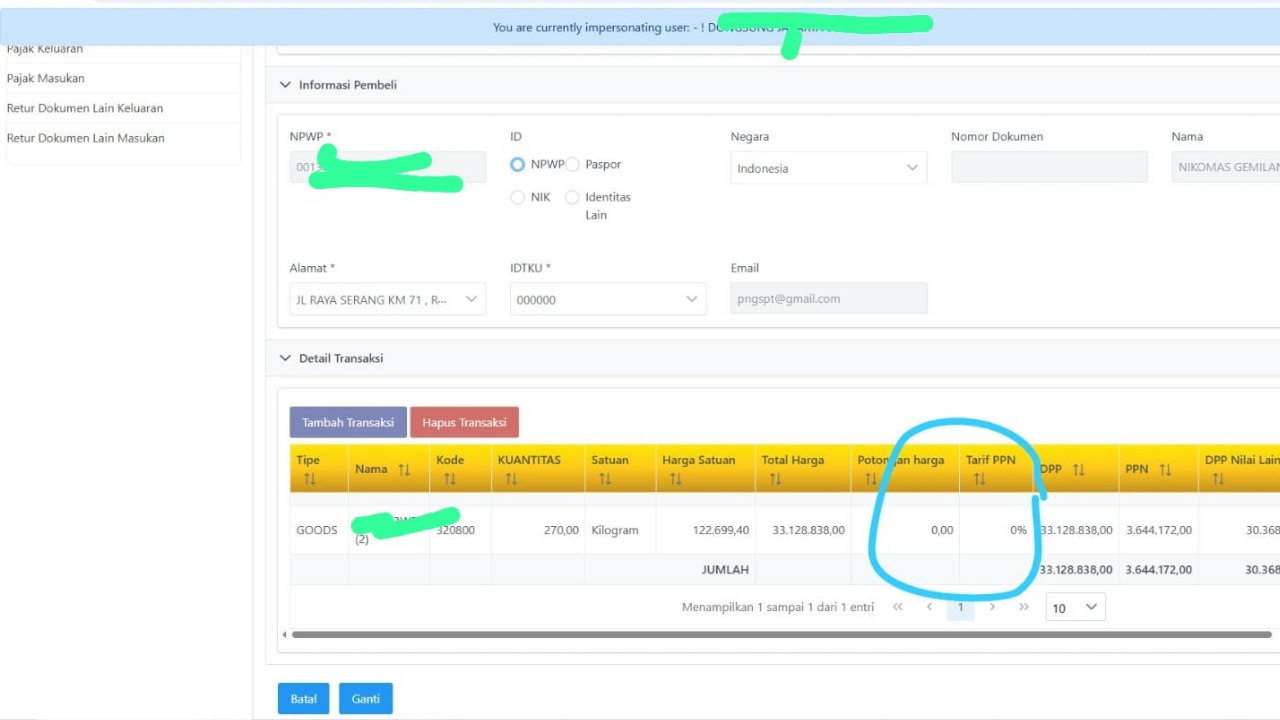Viewport: 1280px width, 720px height.
Task: Open the Negara country dropdown
Action: (828, 168)
